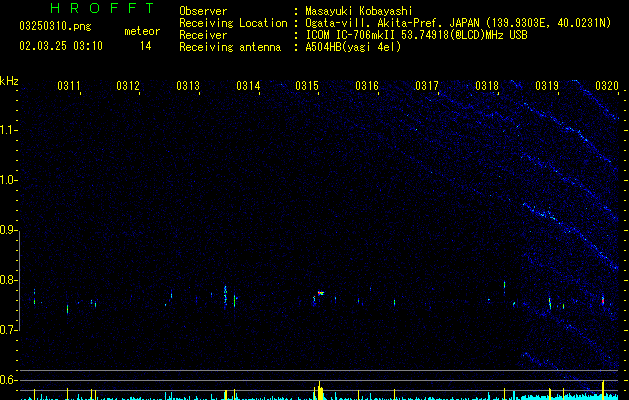Click the 0311 time marker

coord(69,86)
